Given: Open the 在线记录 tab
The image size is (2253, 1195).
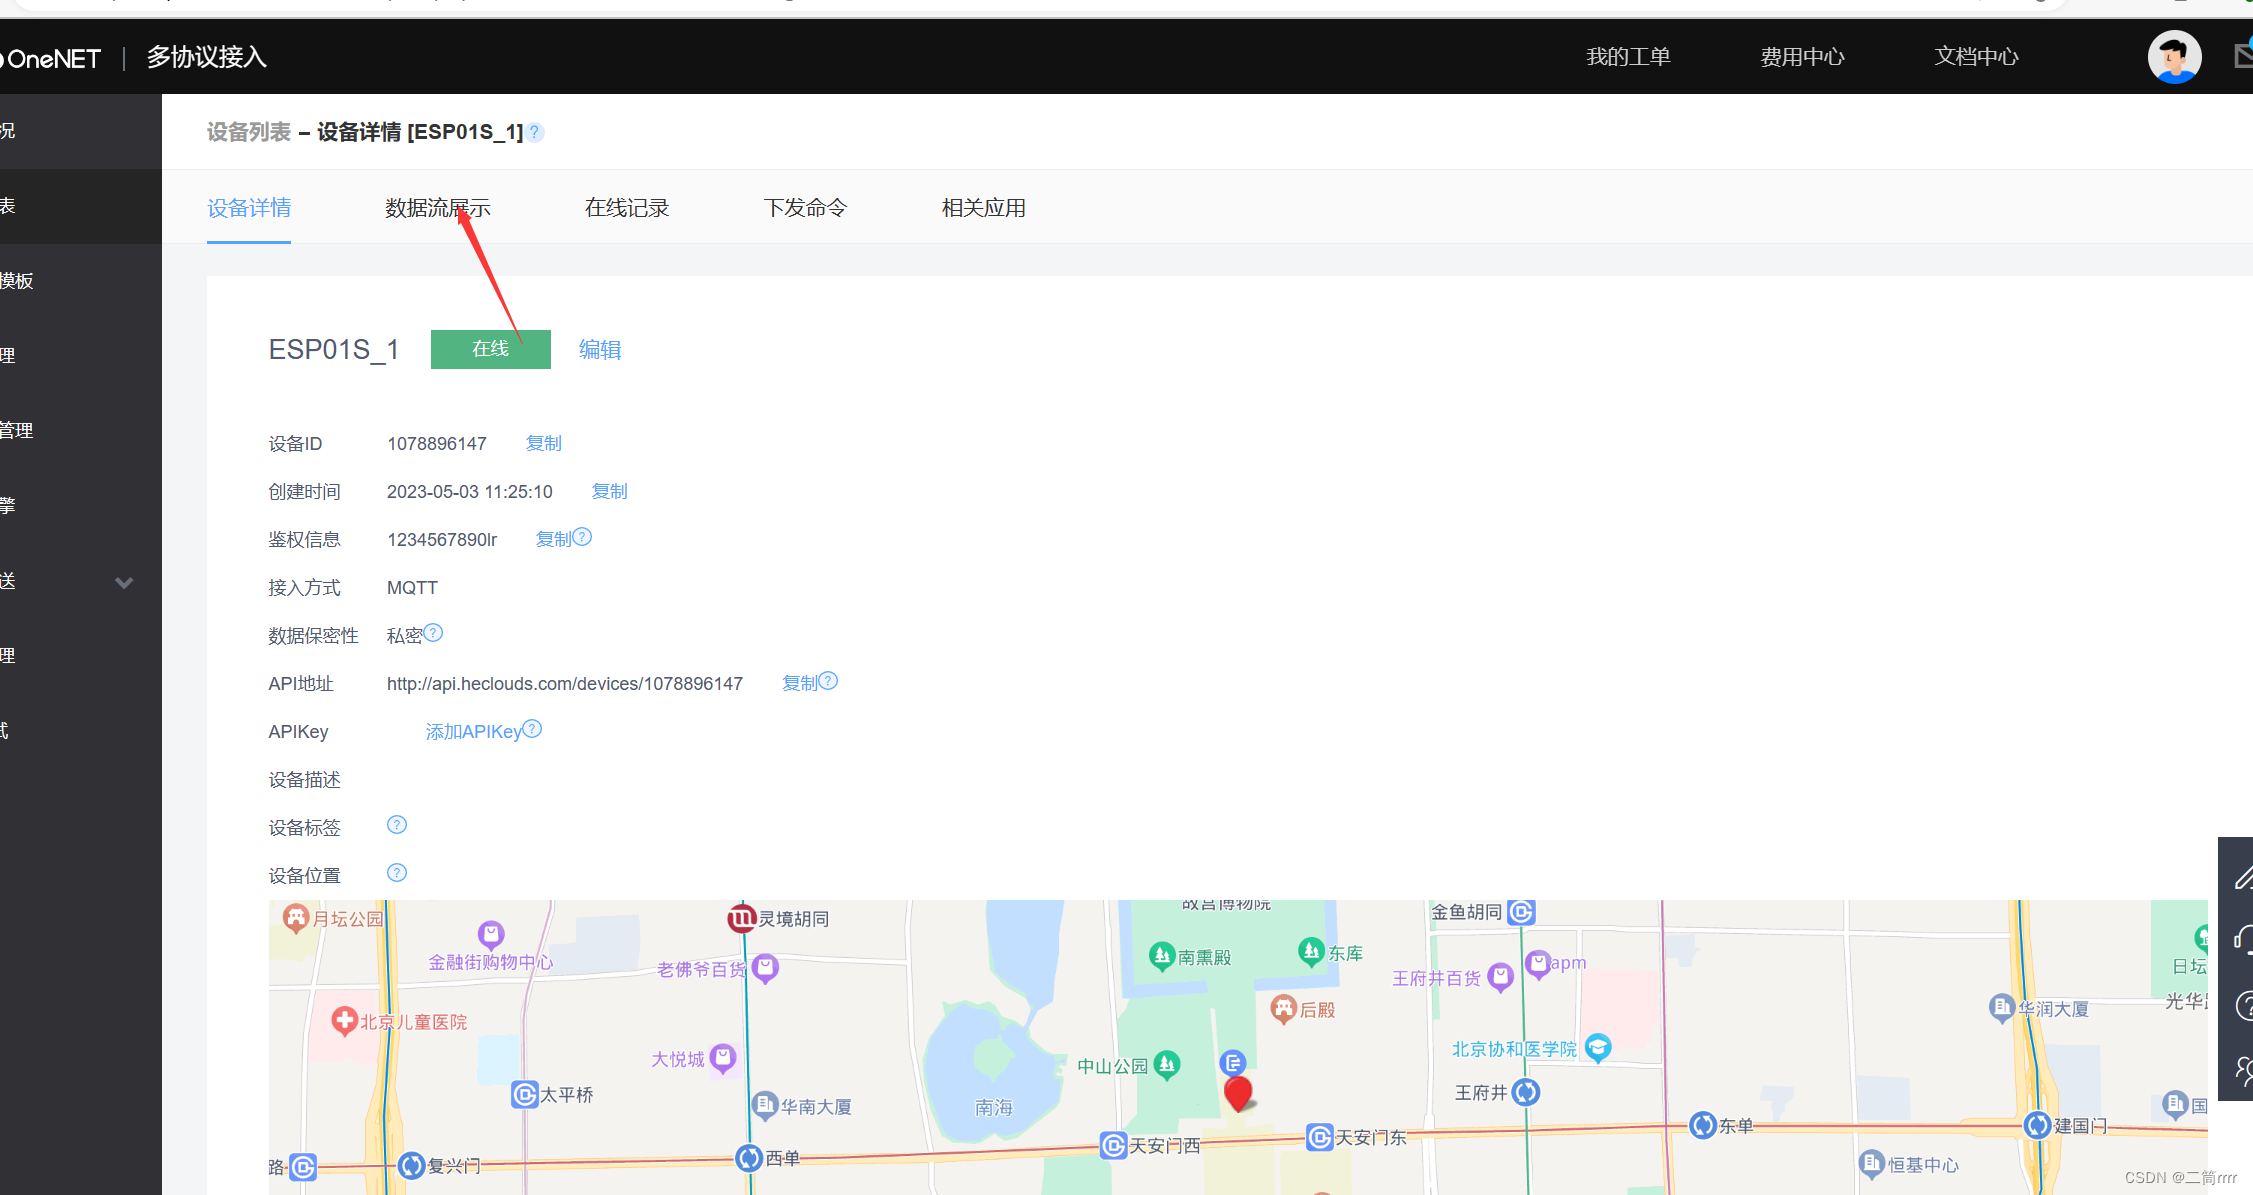Looking at the screenshot, I should (x=627, y=208).
